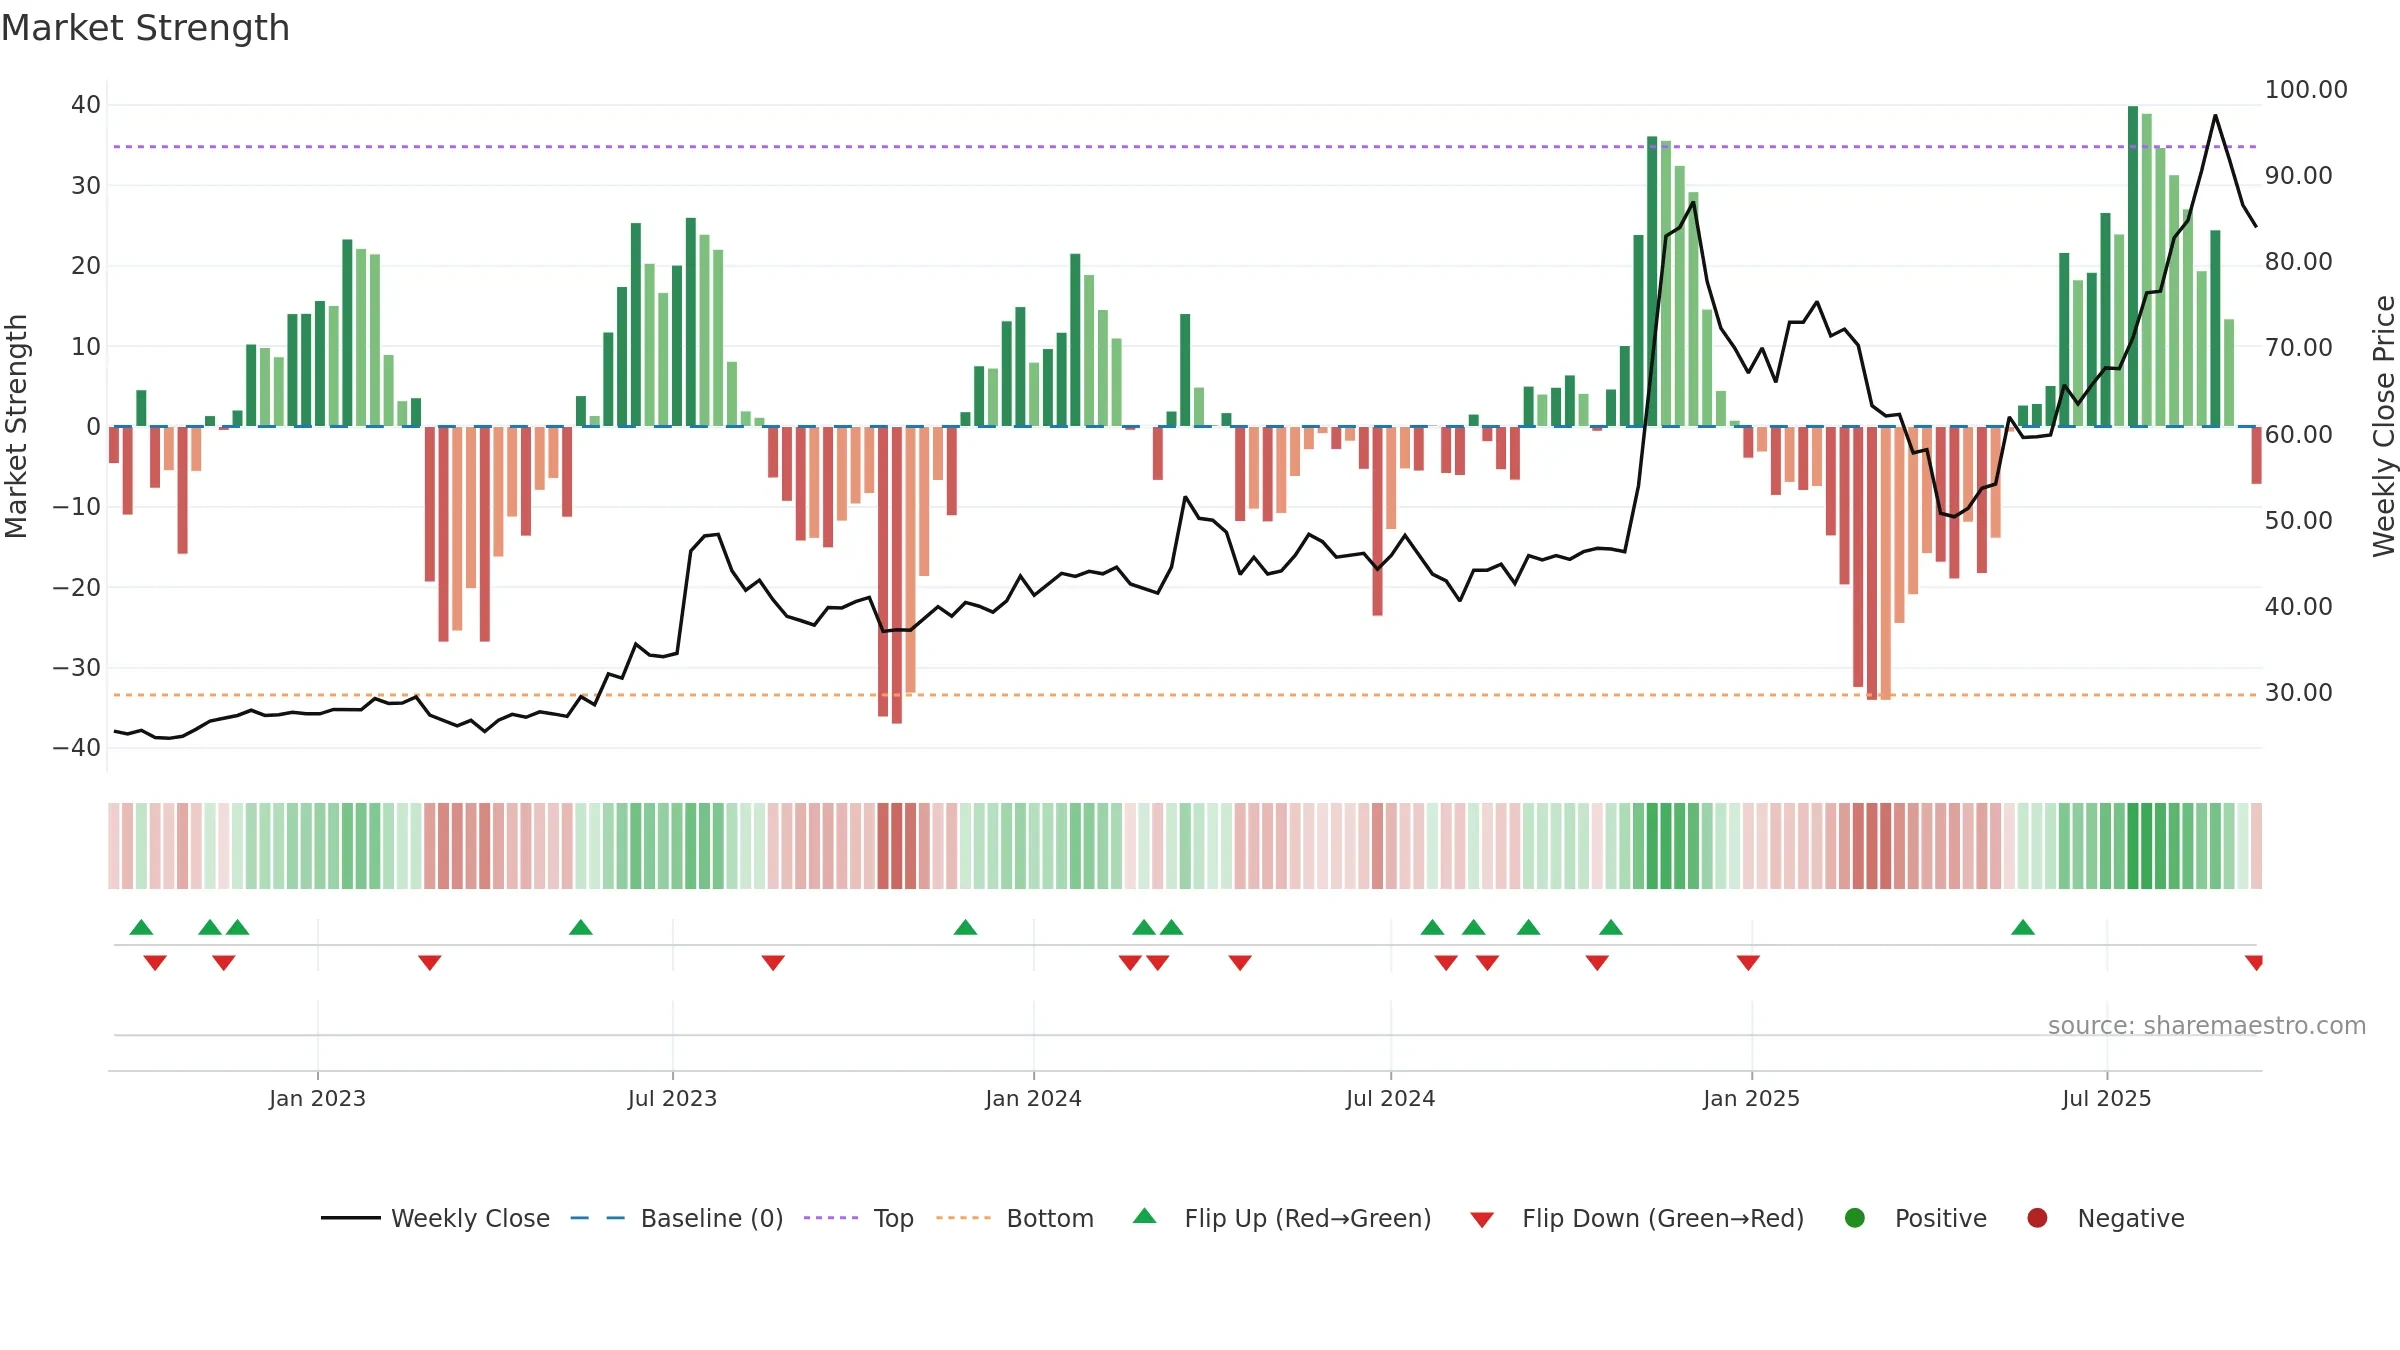
Task: Click the 70.00 price axis label
Action: click(x=2298, y=347)
